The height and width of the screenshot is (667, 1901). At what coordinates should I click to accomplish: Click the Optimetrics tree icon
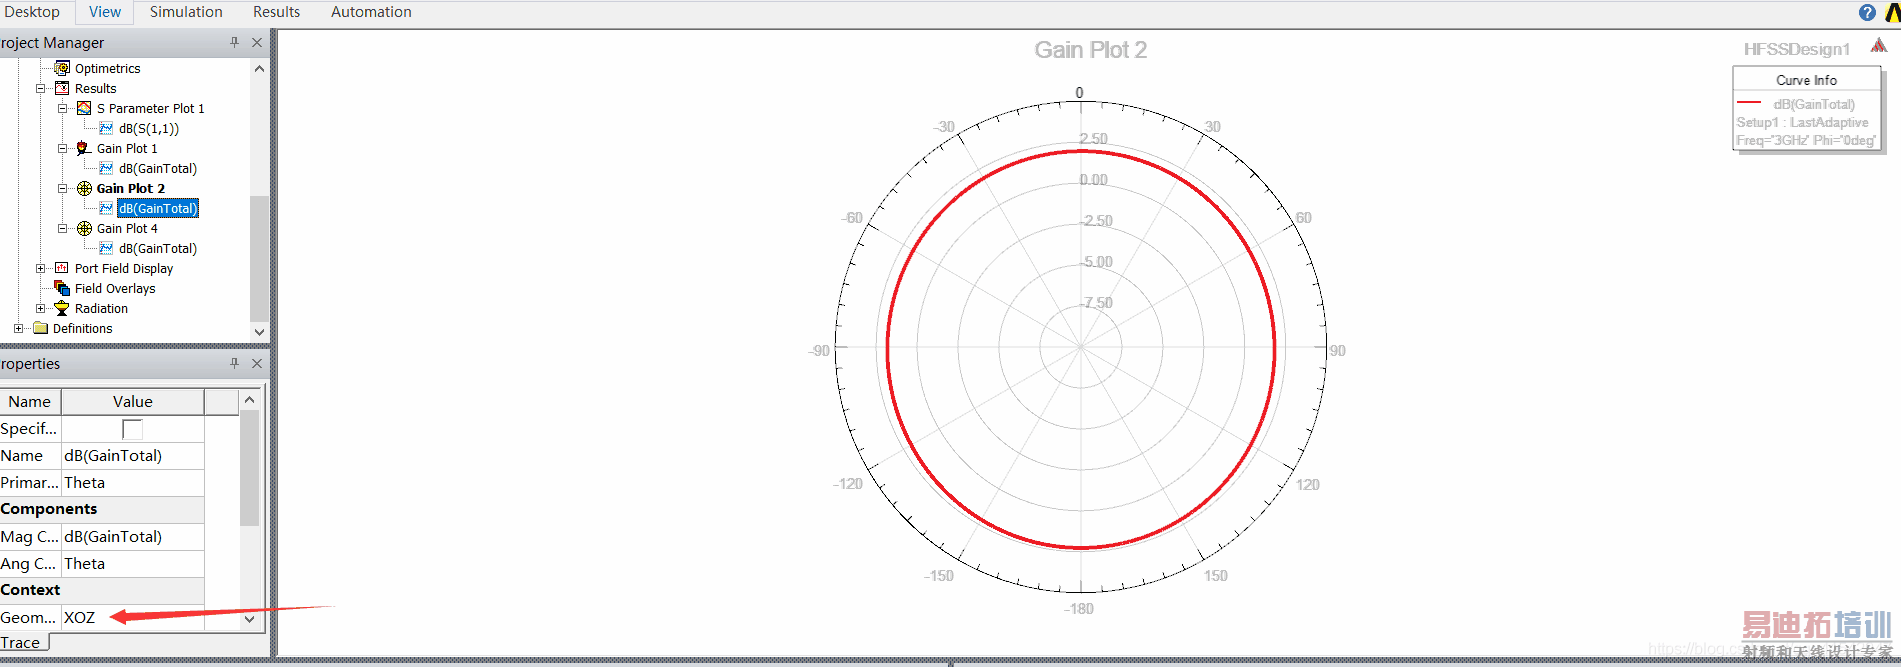(x=62, y=68)
